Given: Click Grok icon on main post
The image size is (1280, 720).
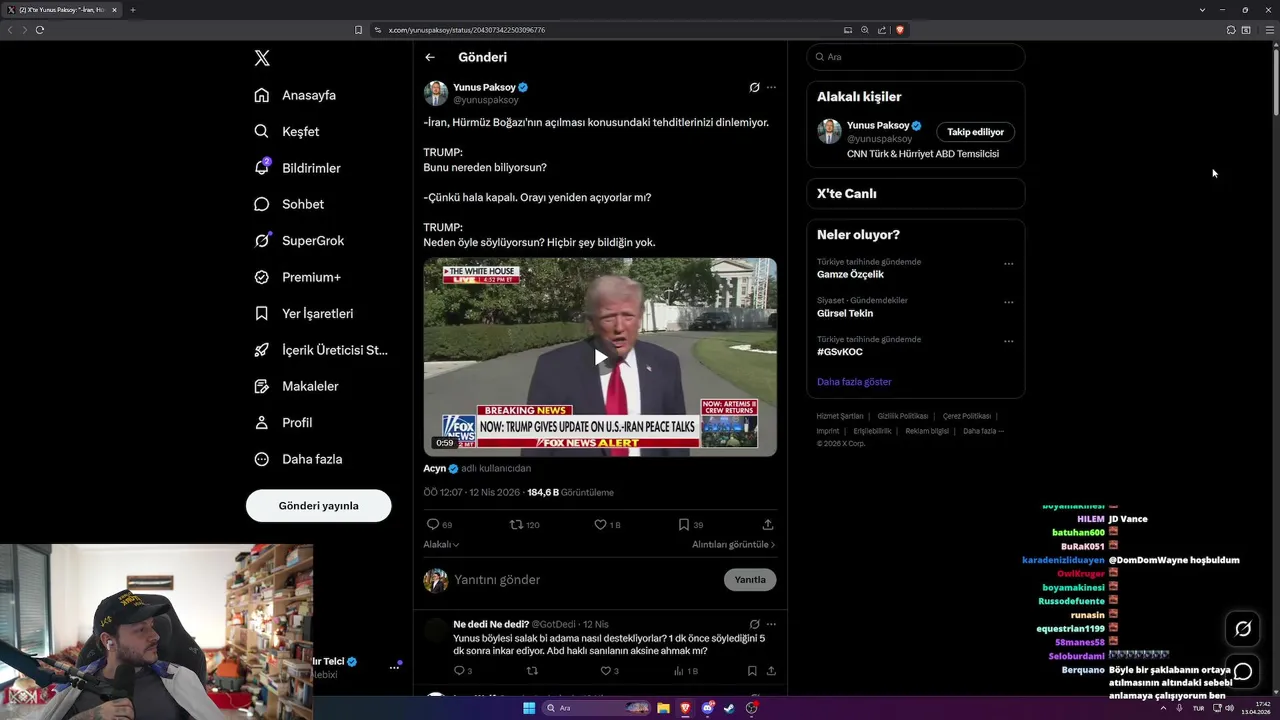Looking at the screenshot, I should (754, 87).
